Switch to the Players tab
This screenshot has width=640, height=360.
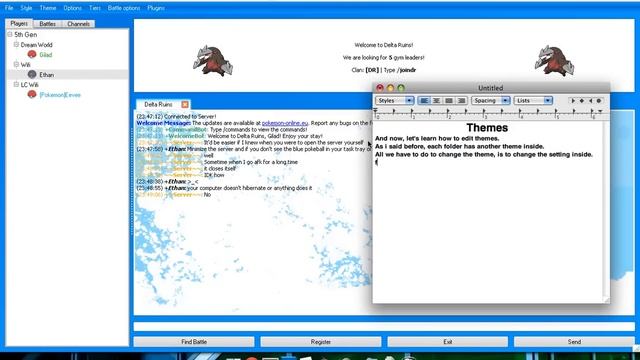coord(19,24)
